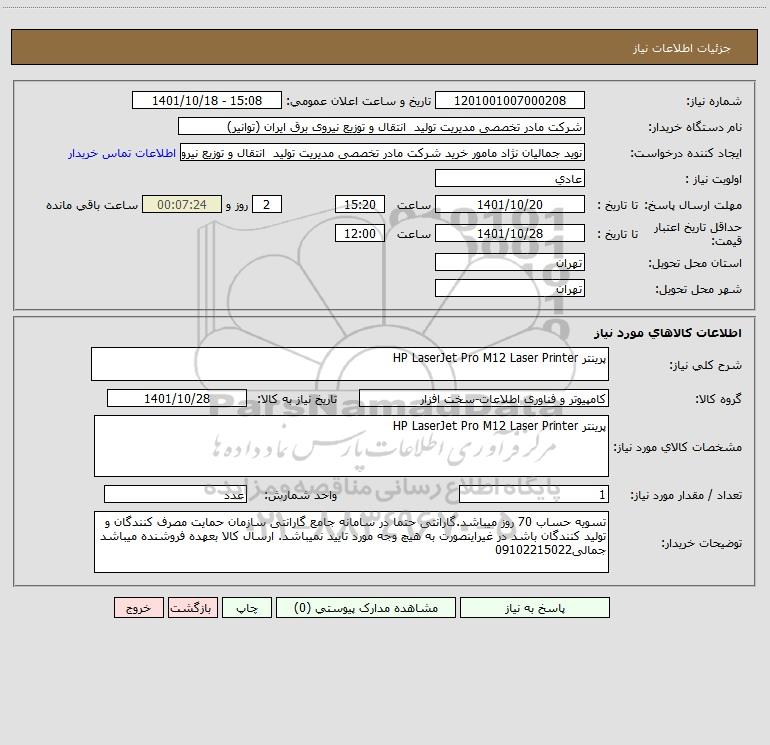This screenshot has width=770, height=745.
Task: Select the شماره نیاز field 1201001007000208
Action: (510, 100)
